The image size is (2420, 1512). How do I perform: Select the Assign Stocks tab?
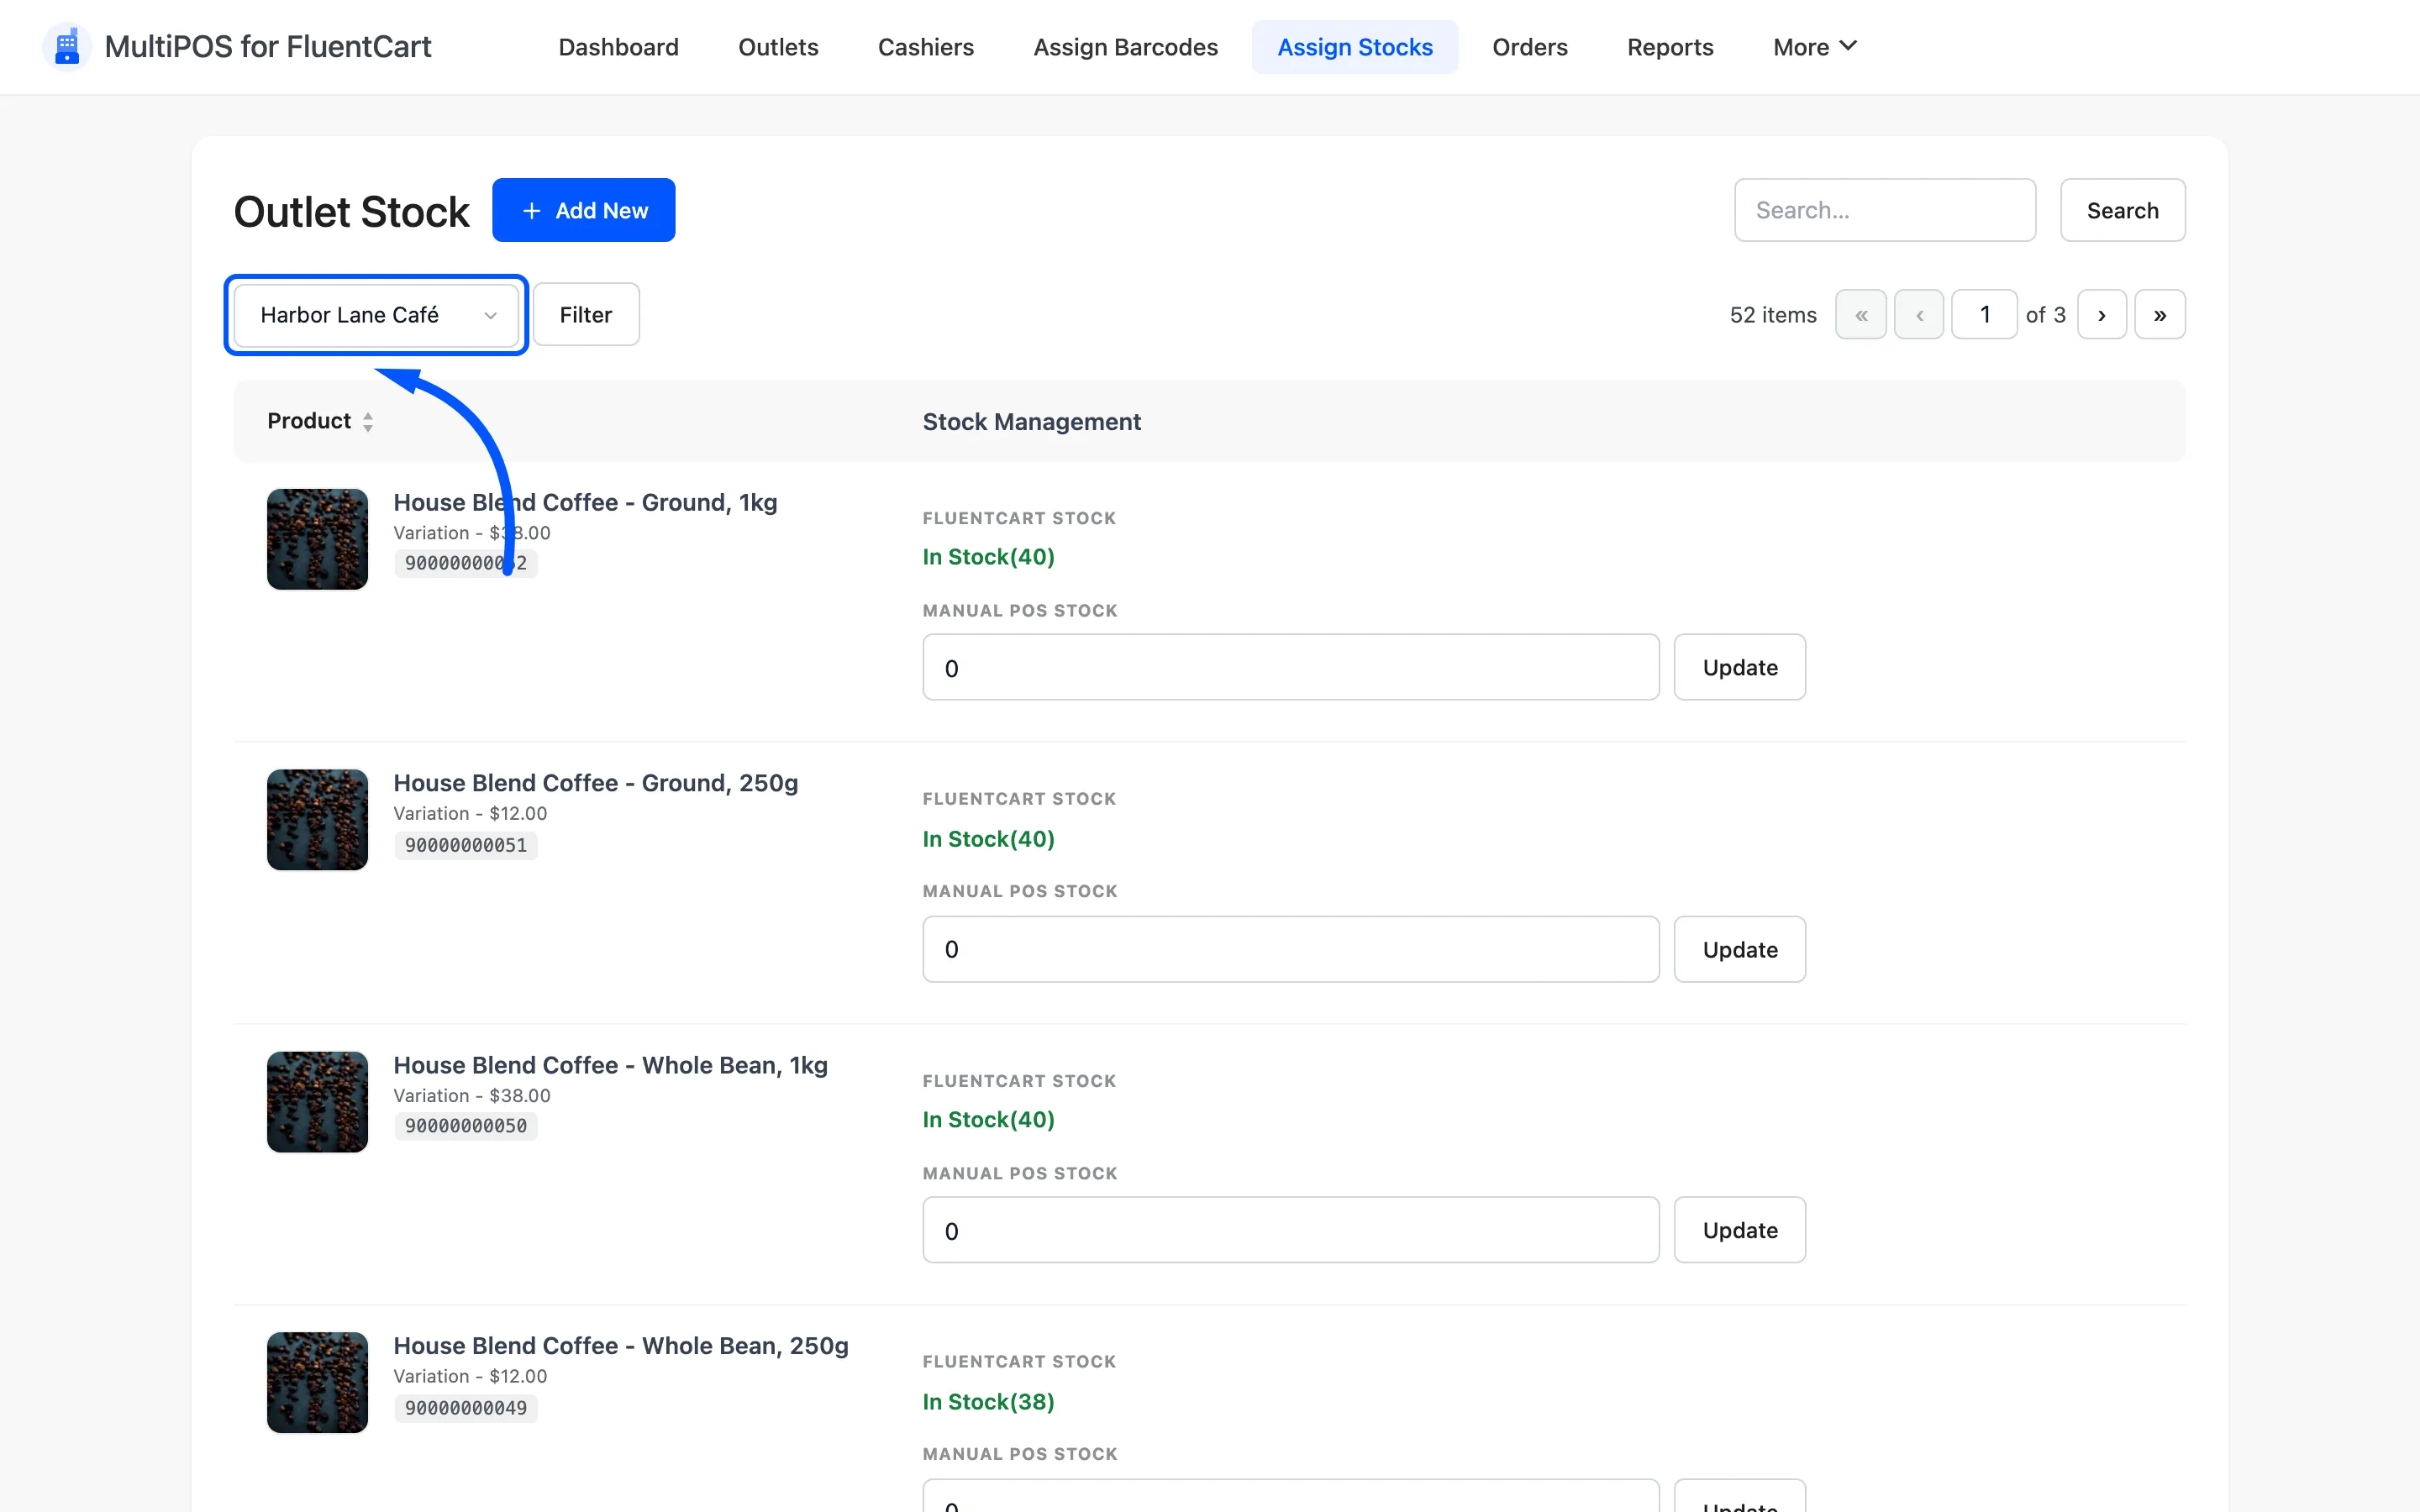[x=1354, y=47]
